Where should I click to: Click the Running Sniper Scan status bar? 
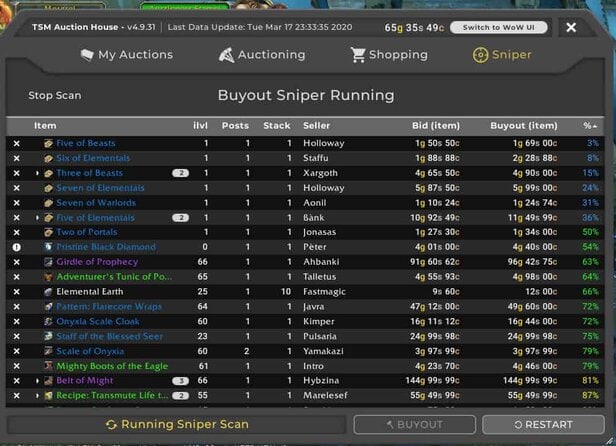tap(177, 425)
